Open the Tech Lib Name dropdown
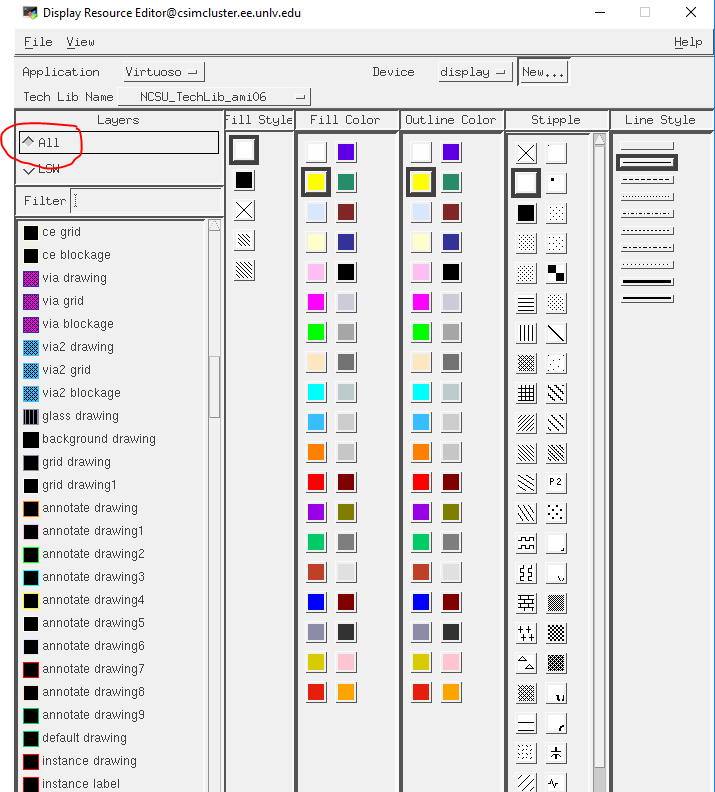This screenshot has height=792, width=715. pos(214,96)
